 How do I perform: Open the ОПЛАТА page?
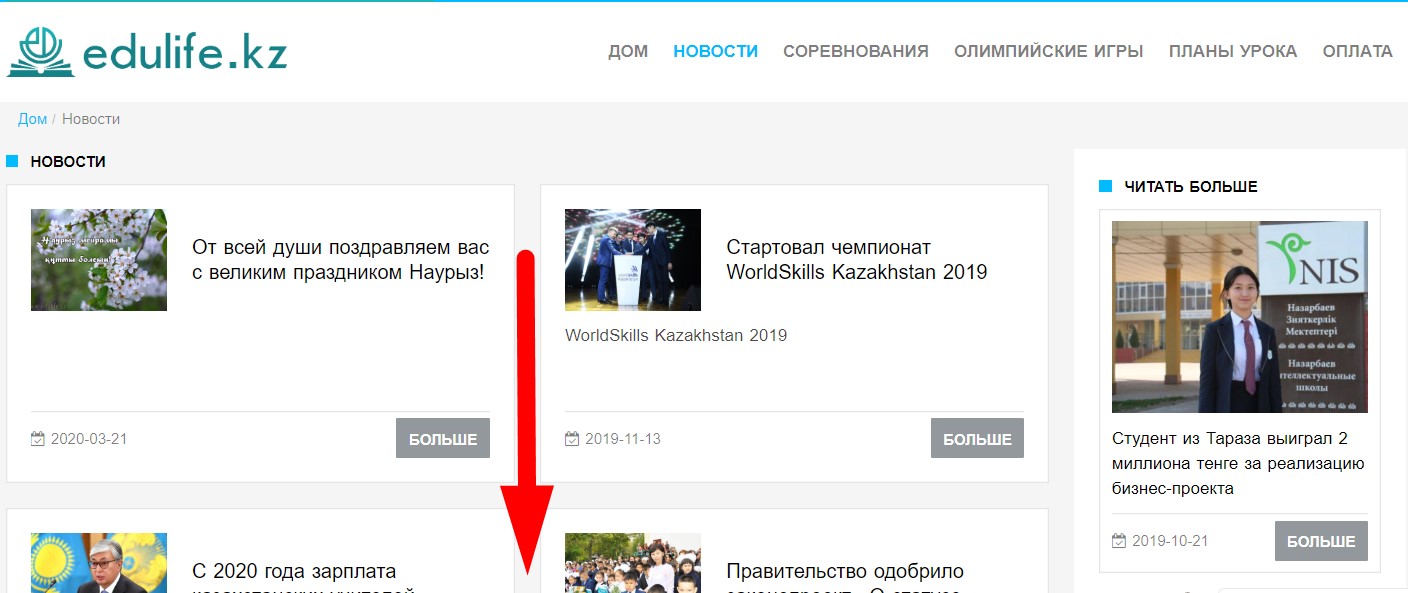click(x=1357, y=51)
